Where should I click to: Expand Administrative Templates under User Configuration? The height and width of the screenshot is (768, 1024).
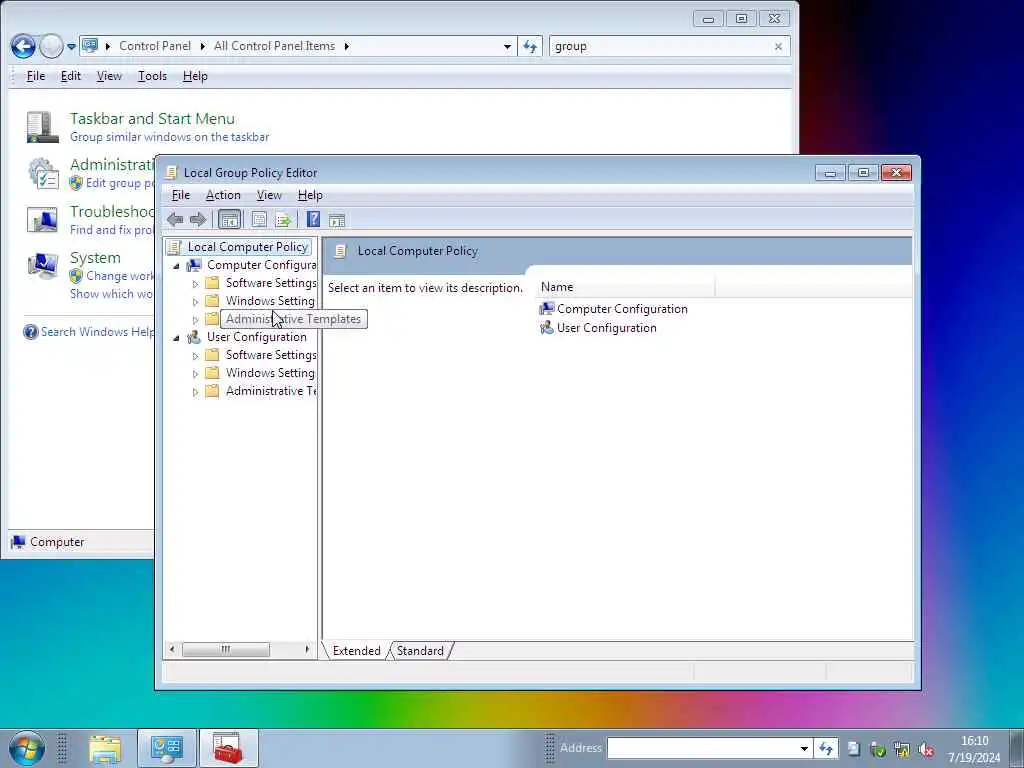(x=195, y=392)
